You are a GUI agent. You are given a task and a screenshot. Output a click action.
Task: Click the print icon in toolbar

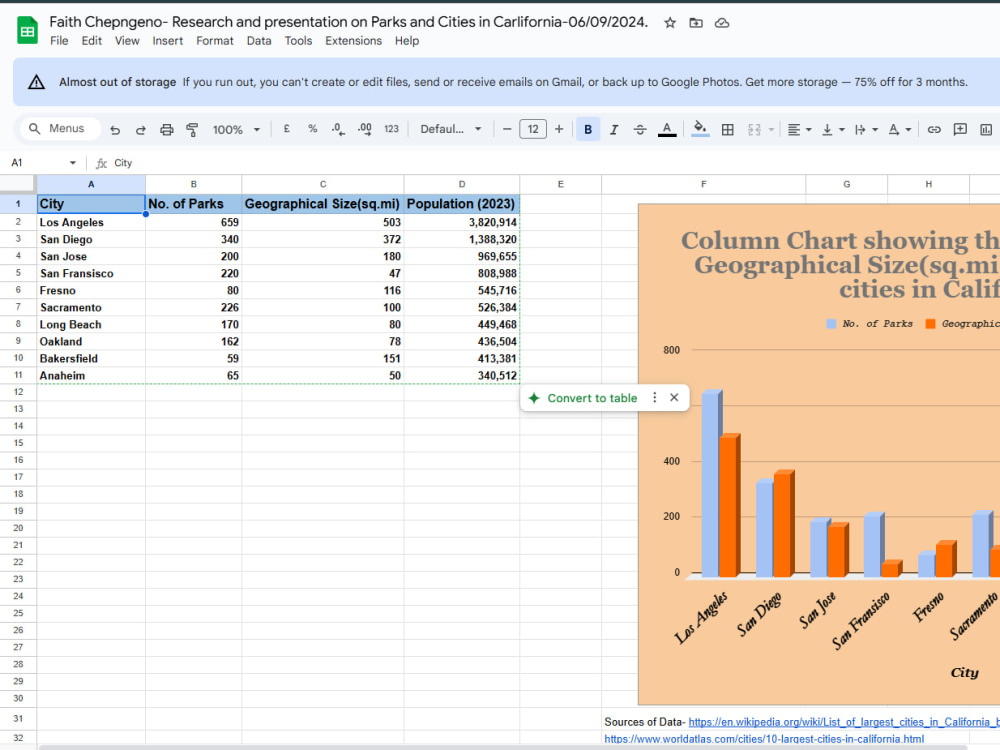tap(166, 129)
